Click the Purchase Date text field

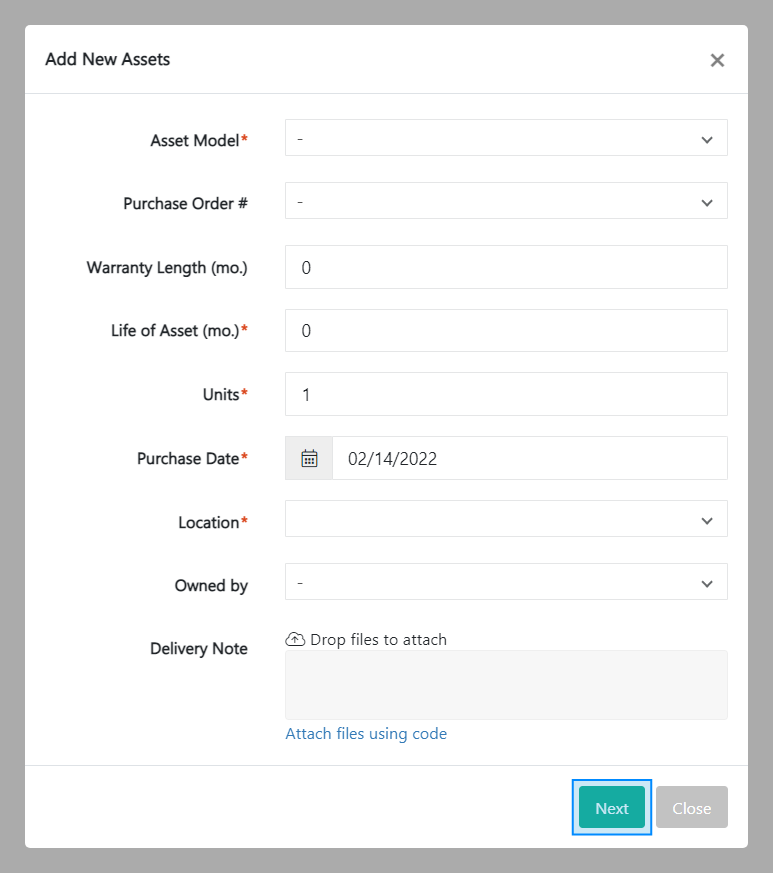[x=530, y=458]
